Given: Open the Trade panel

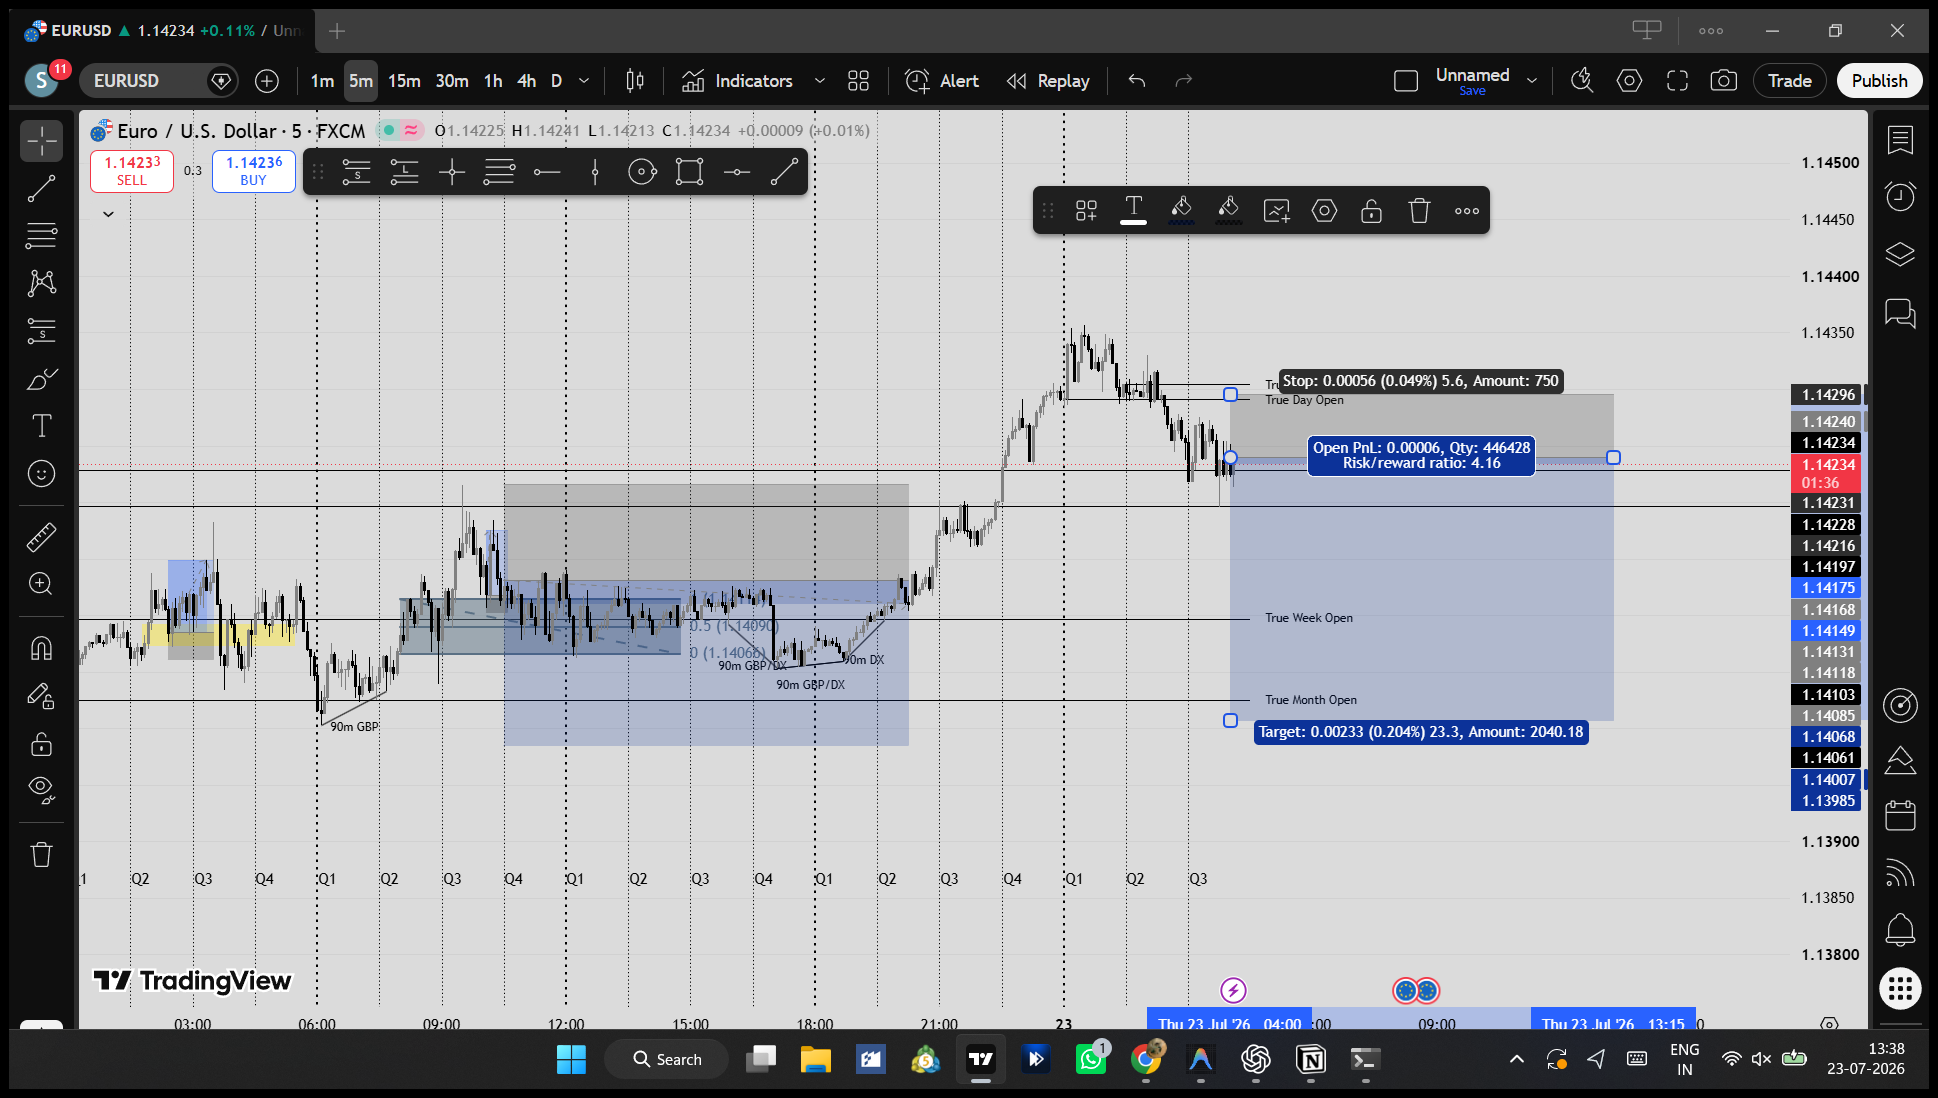Looking at the screenshot, I should tap(1790, 81).
